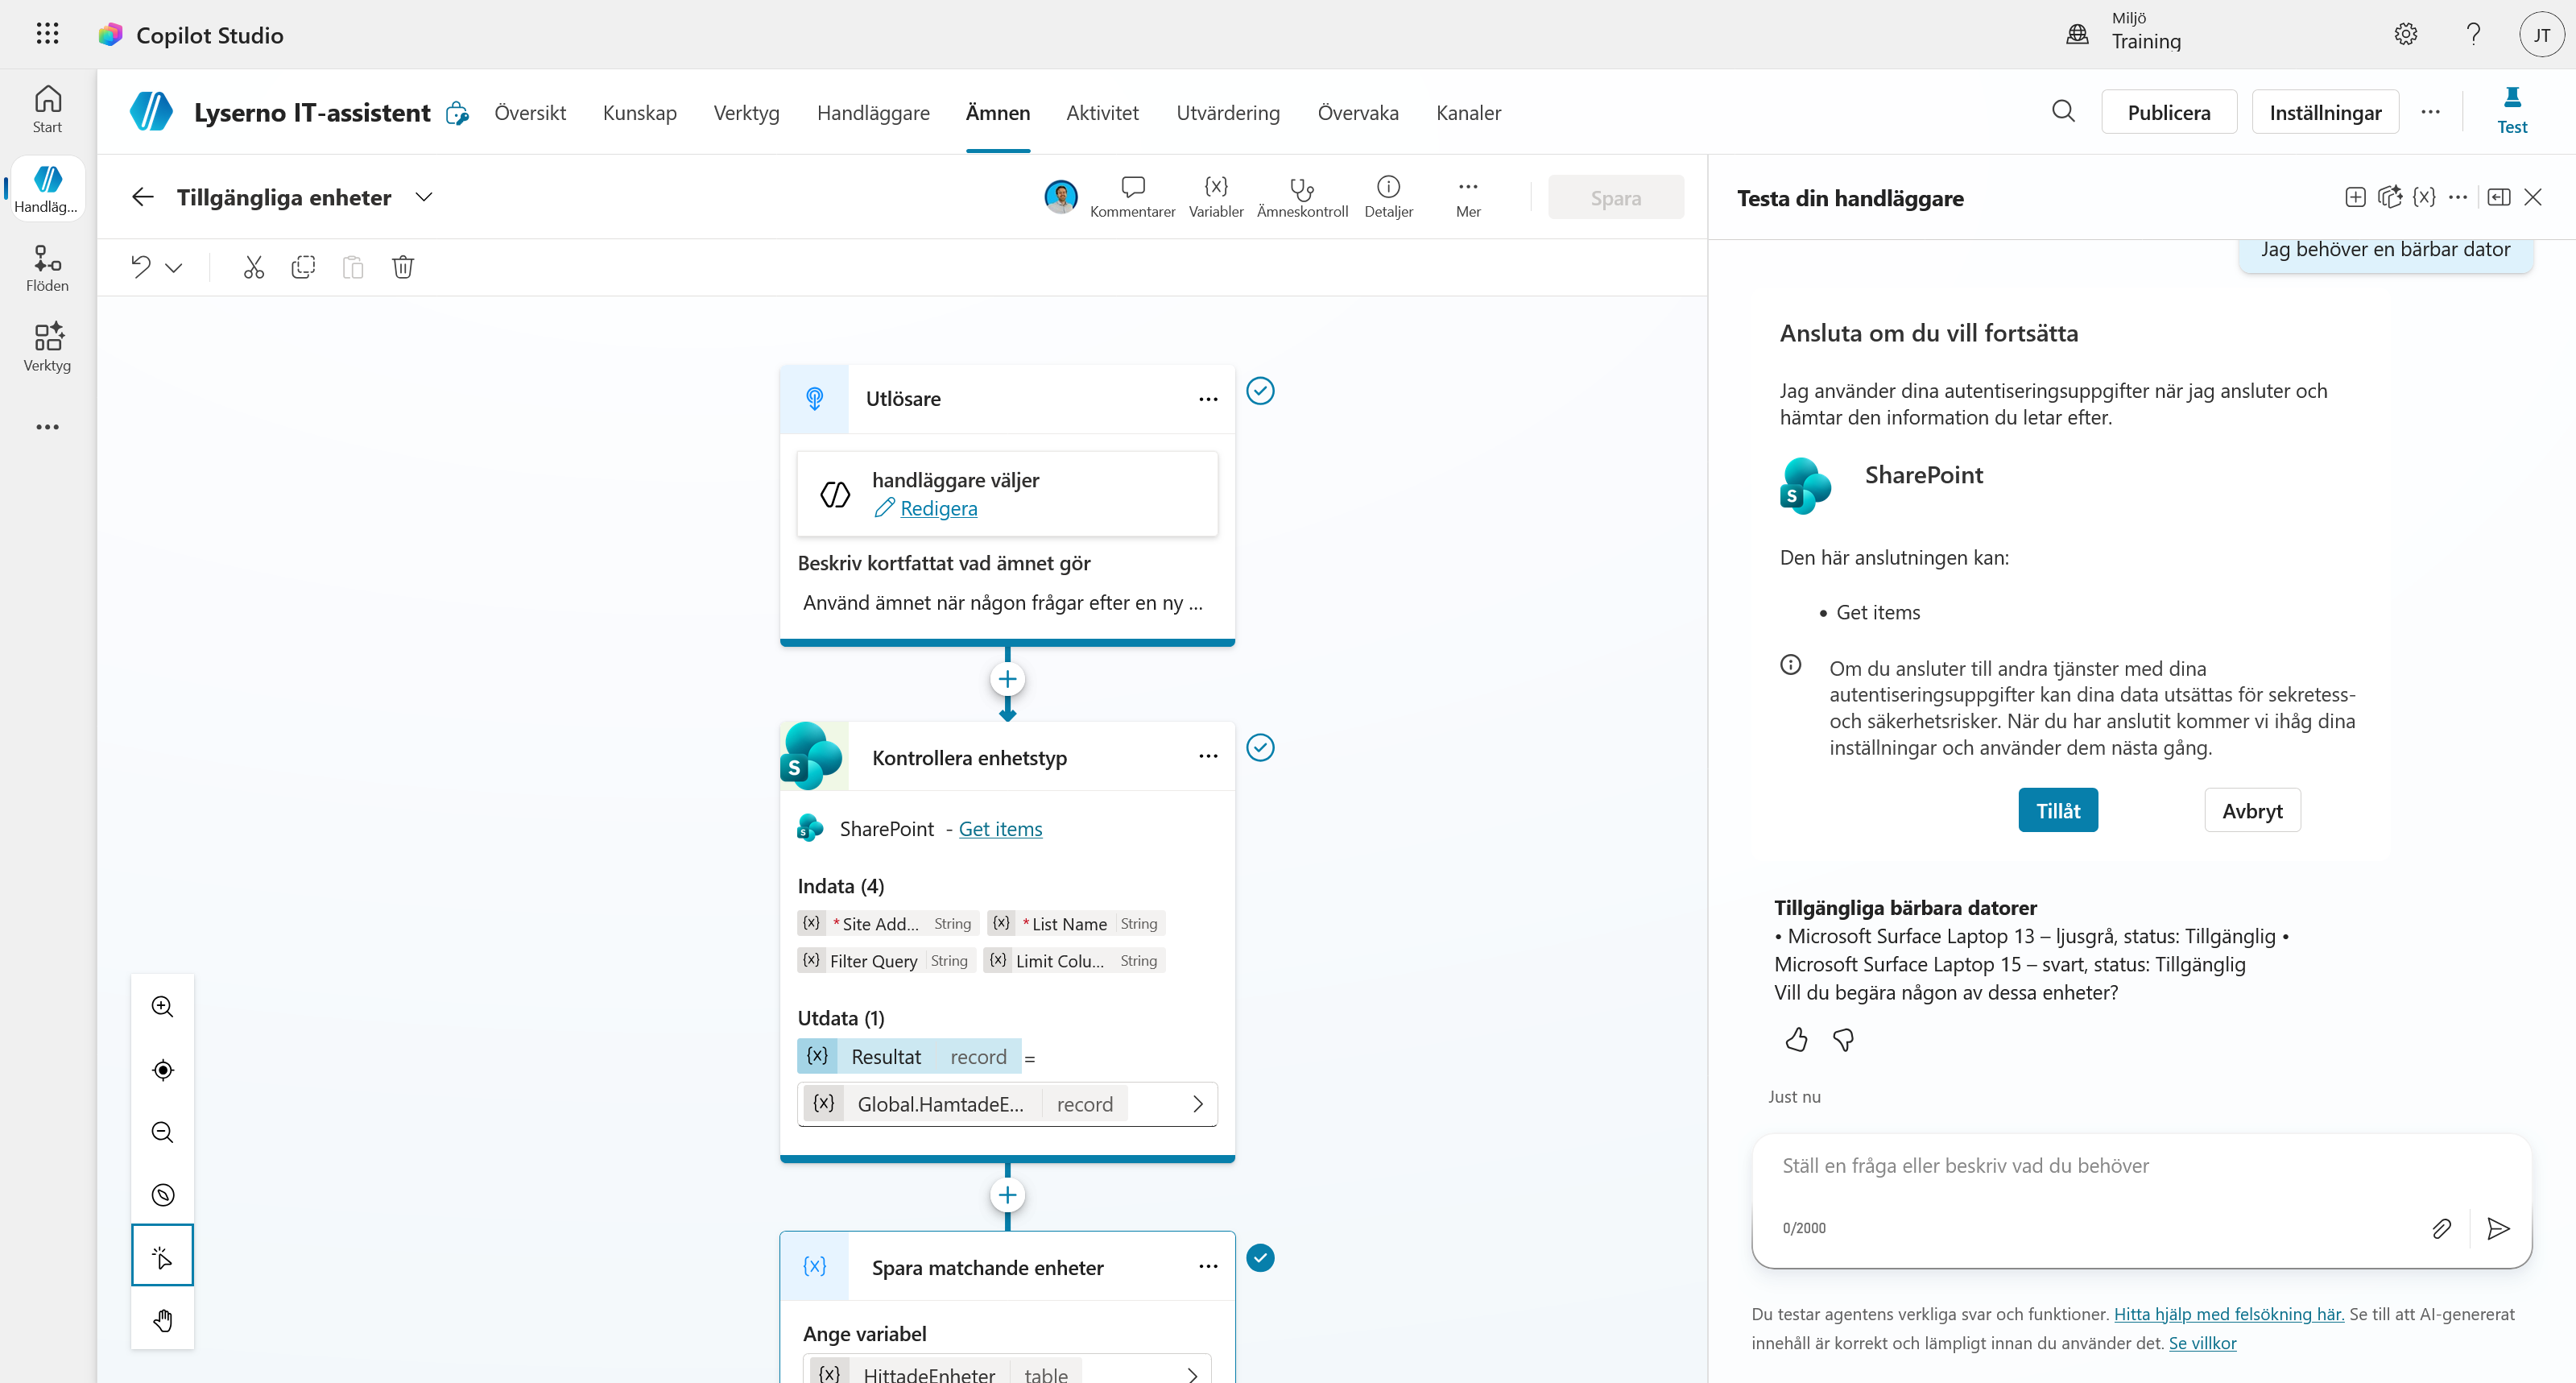Screen dimensions: 2576x1383
Task: Click the undo arrow icon
Action: [x=141, y=267]
